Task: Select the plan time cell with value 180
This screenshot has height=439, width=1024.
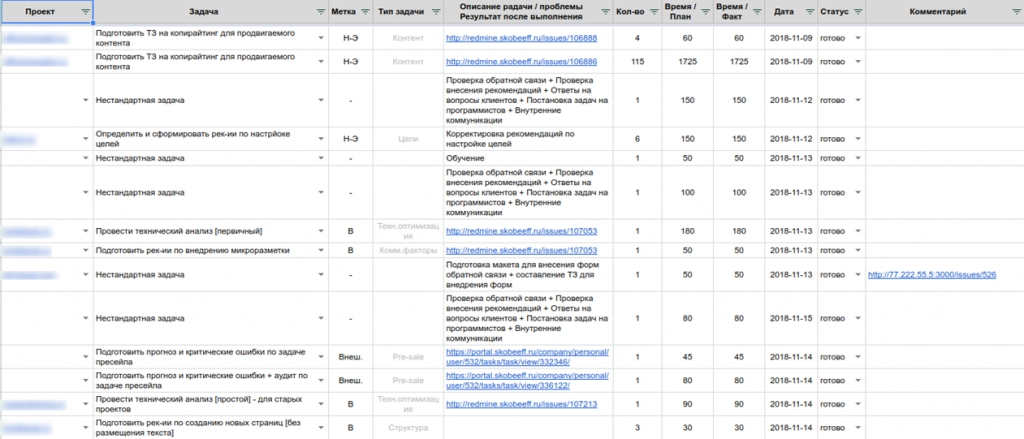Action: coord(687,231)
